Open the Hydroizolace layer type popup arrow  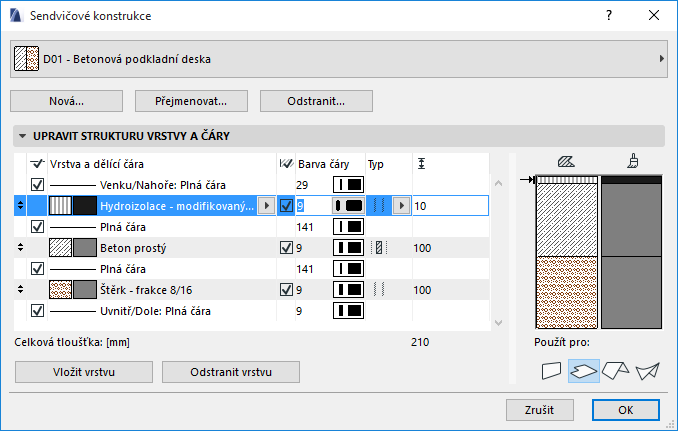pyautogui.click(x=402, y=206)
